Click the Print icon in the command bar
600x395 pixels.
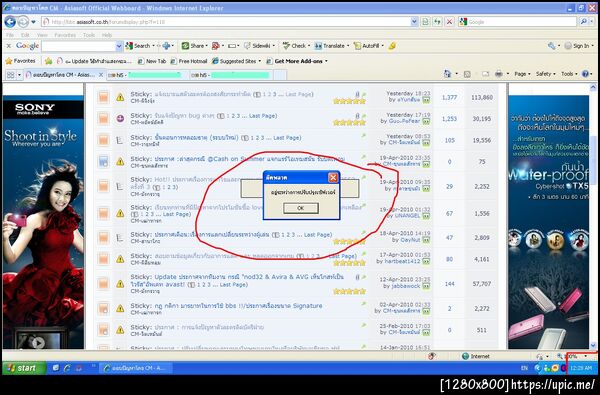pos(499,74)
